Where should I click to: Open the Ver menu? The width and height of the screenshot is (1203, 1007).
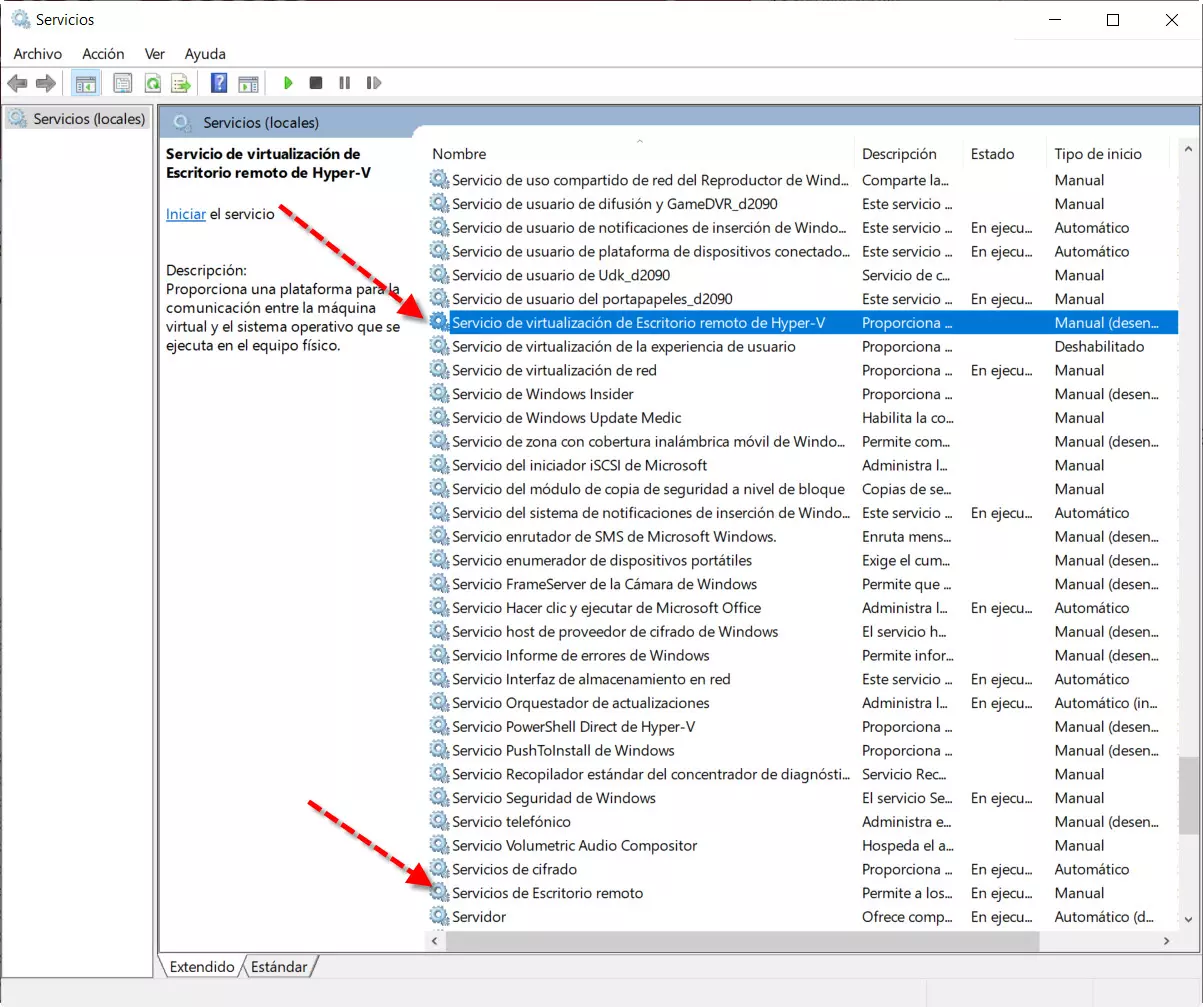click(154, 54)
